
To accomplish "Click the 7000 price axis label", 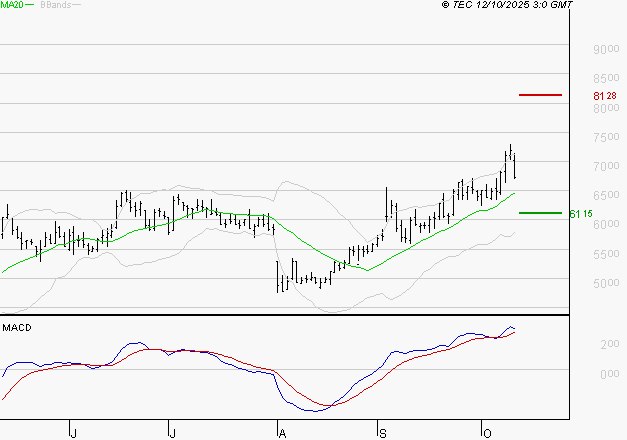I will coord(606,166).
